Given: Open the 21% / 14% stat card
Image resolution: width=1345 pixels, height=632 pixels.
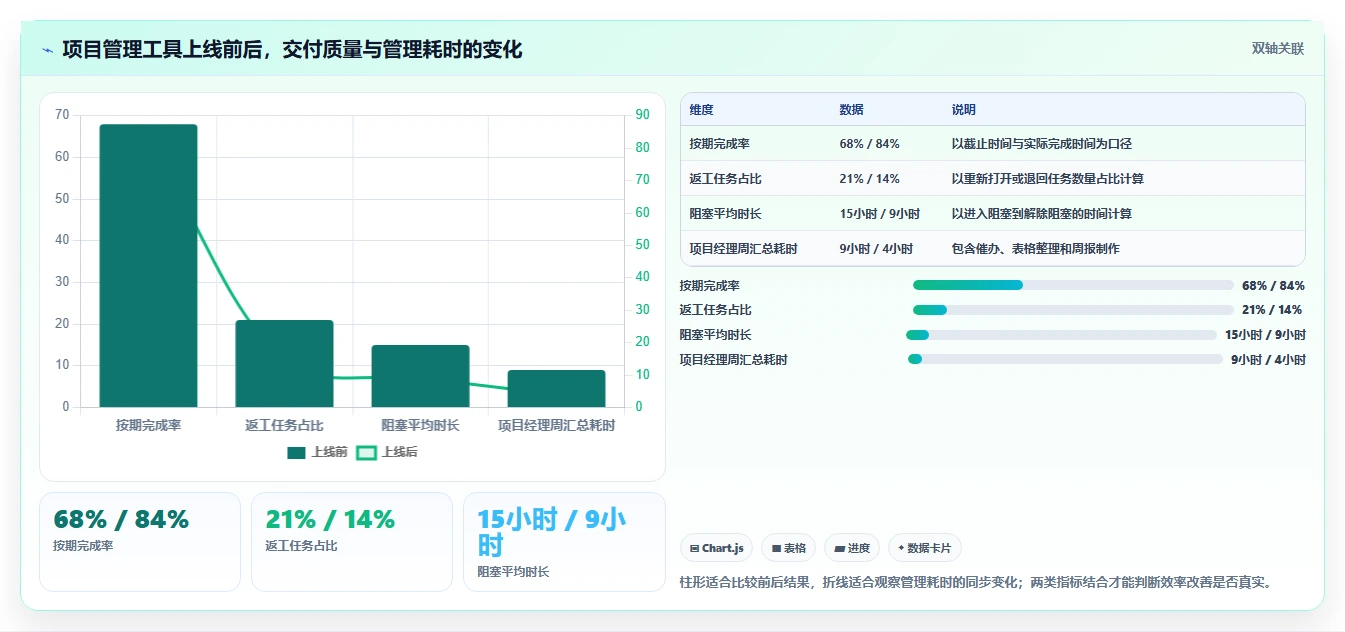Looking at the screenshot, I should [352, 542].
